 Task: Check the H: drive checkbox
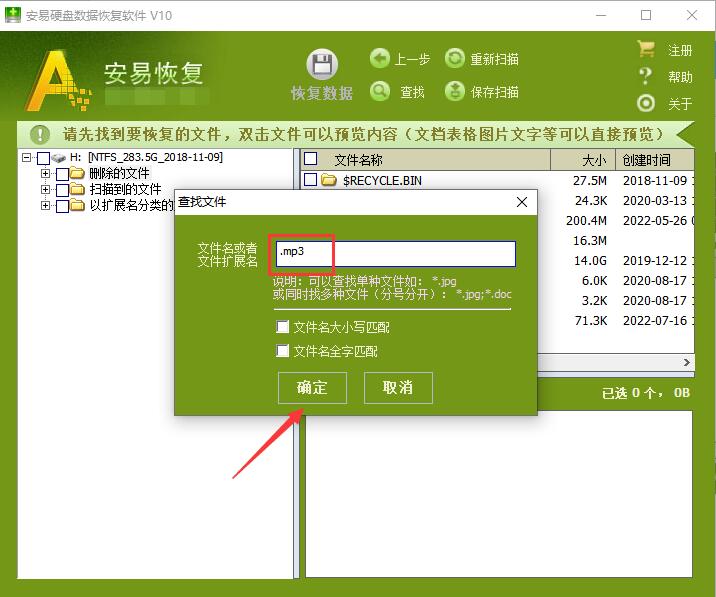point(43,158)
